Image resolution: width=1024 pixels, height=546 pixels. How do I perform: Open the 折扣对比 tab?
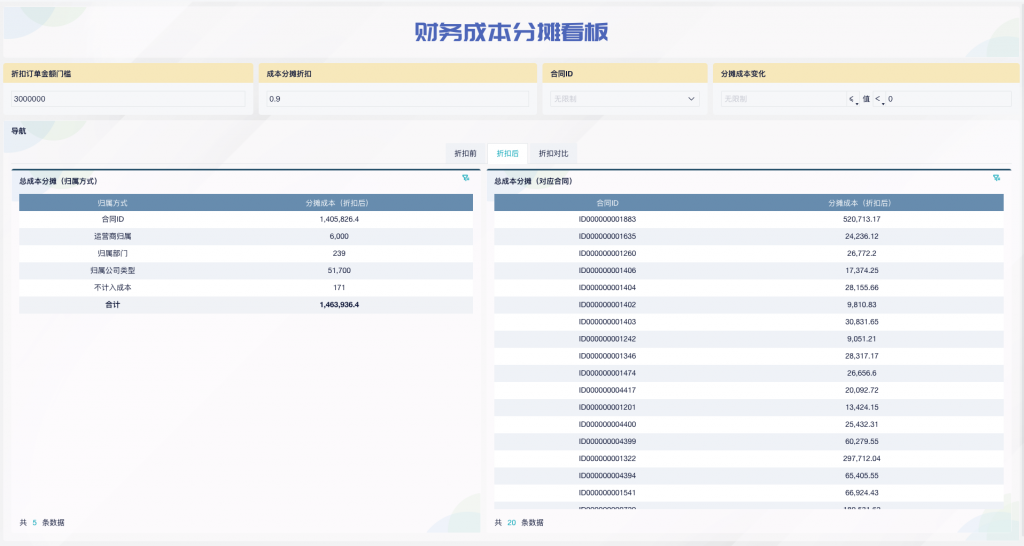pos(553,154)
